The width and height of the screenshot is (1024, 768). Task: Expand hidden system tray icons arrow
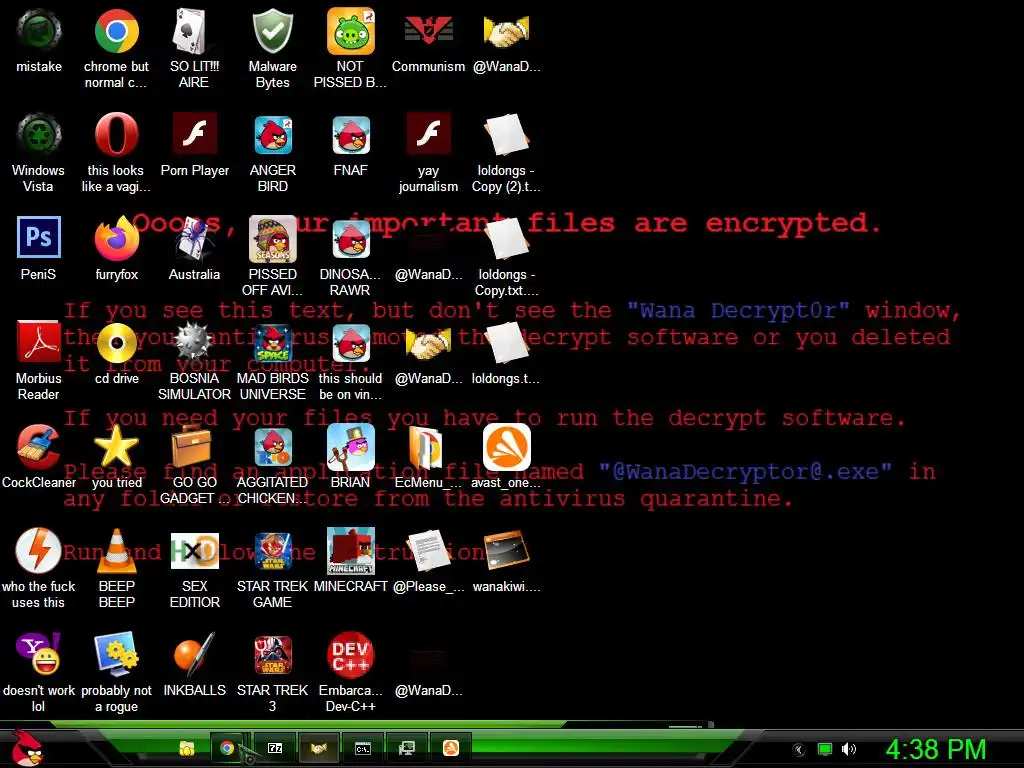(x=798, y=750)
